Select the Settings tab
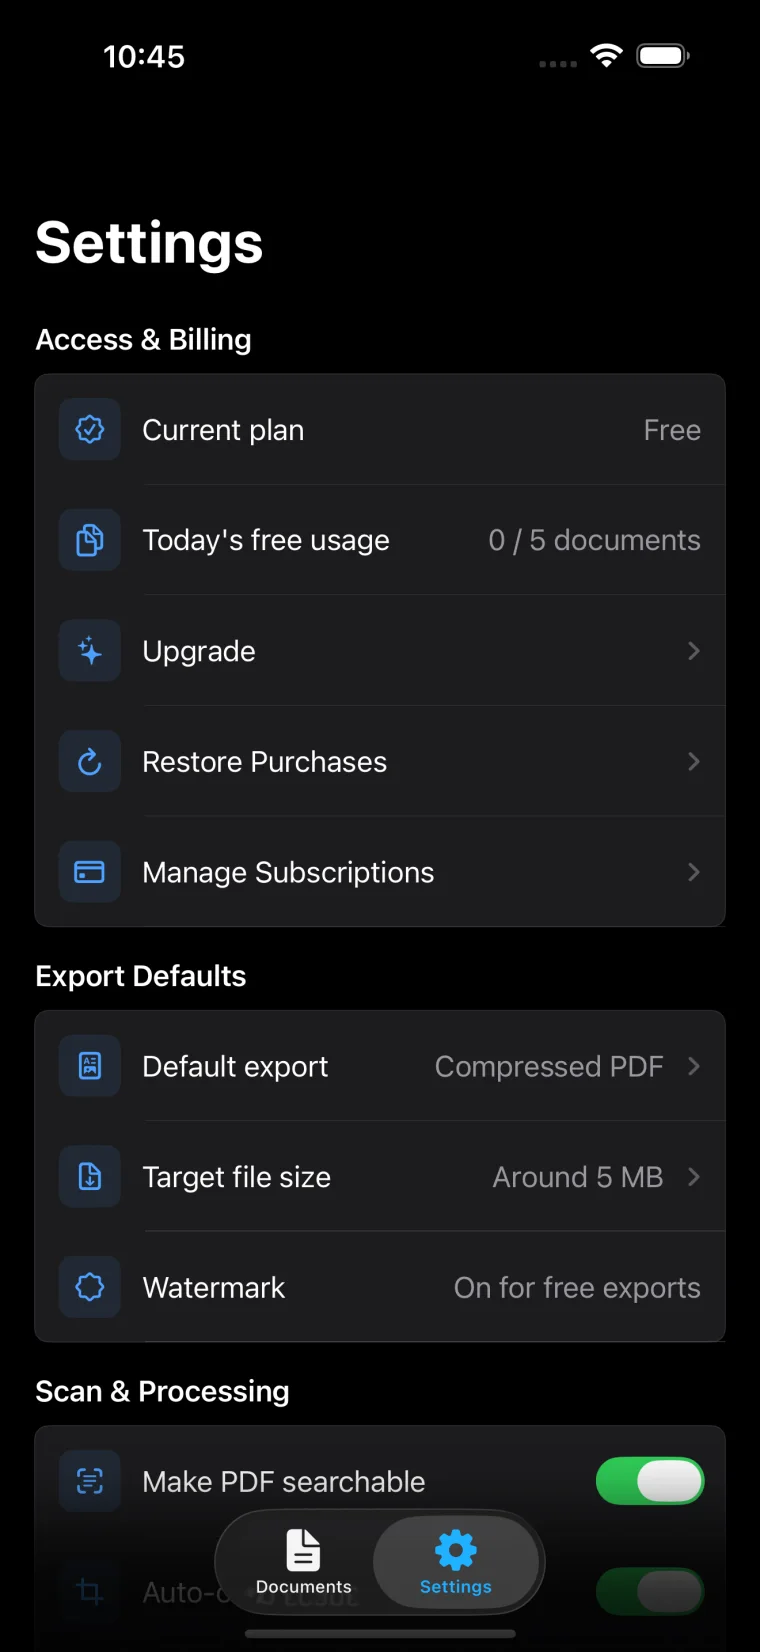Image resolution: width=760 pixels, height=1652 pixels. [456, 1562]
